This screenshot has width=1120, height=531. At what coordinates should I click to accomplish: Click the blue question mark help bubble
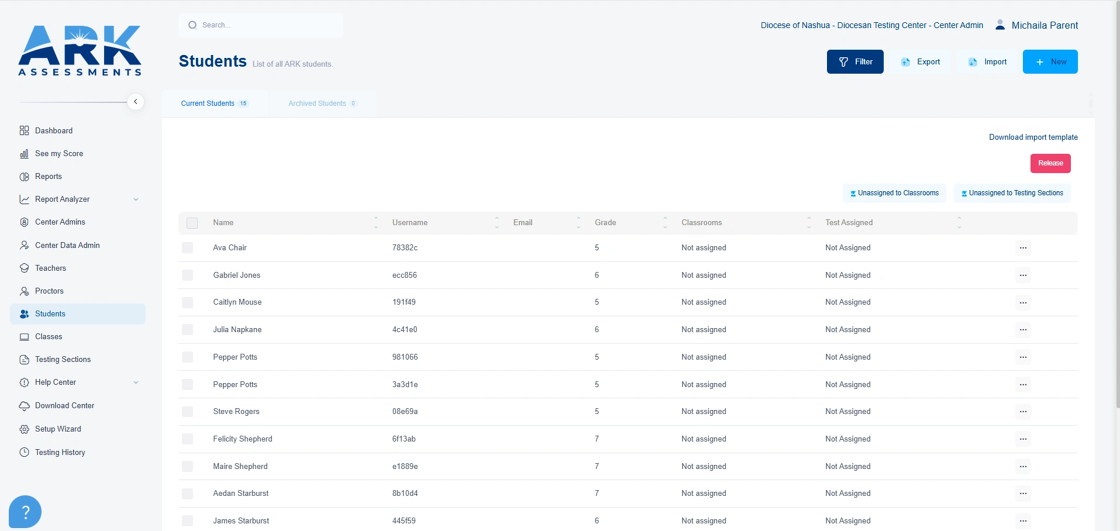(x=25, y=512)
